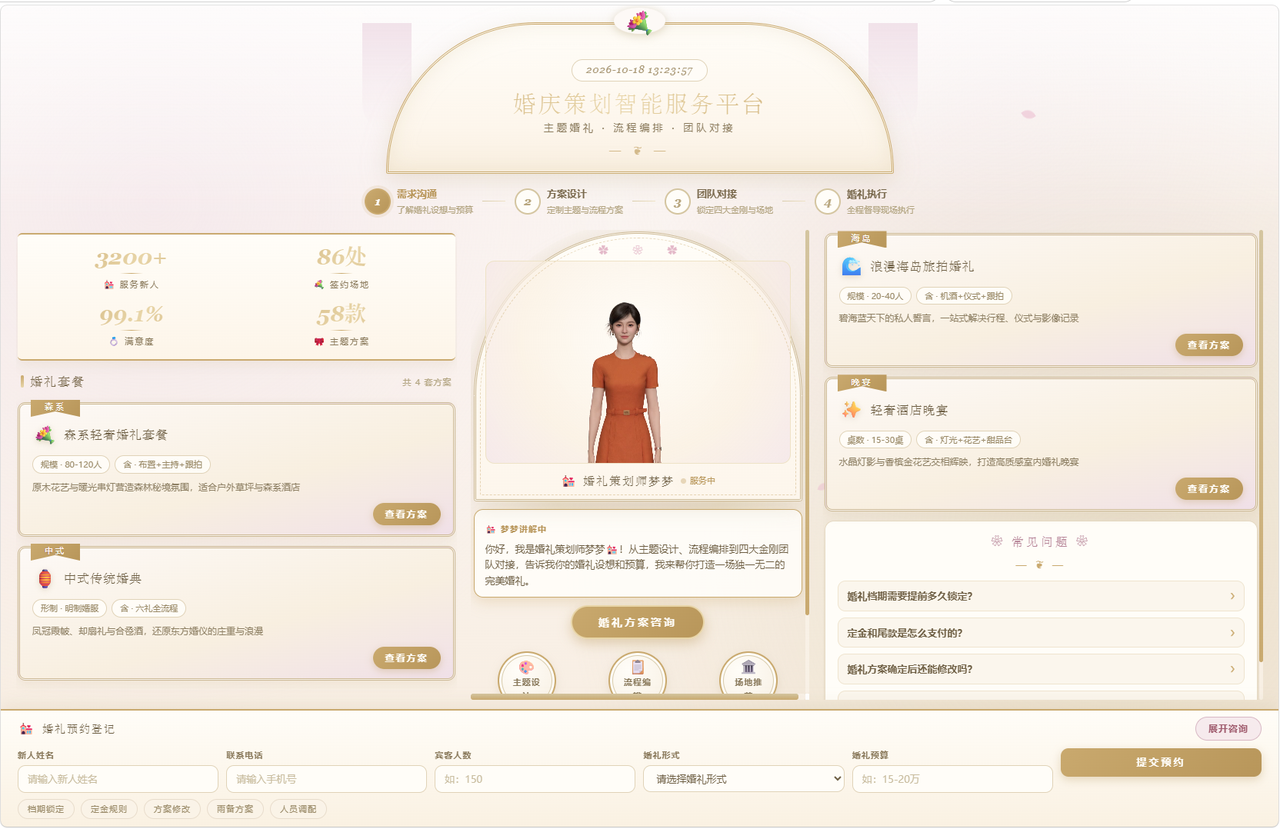Click the 婚礼预算 input field

tap(952, 779)
